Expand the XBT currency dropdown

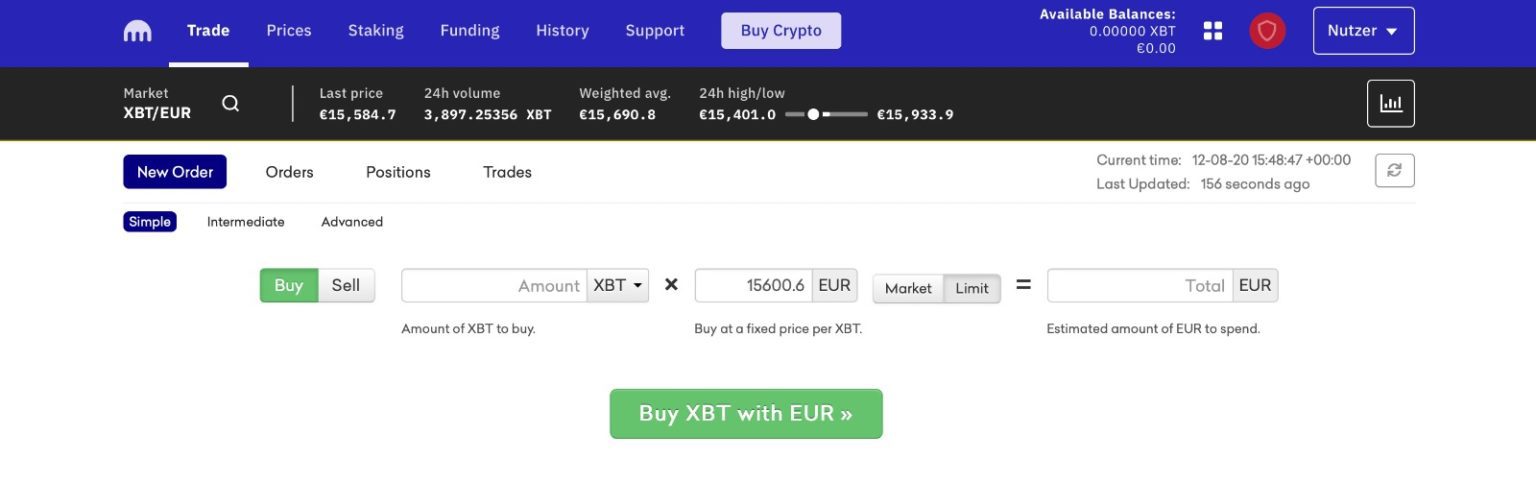(618, 285)
